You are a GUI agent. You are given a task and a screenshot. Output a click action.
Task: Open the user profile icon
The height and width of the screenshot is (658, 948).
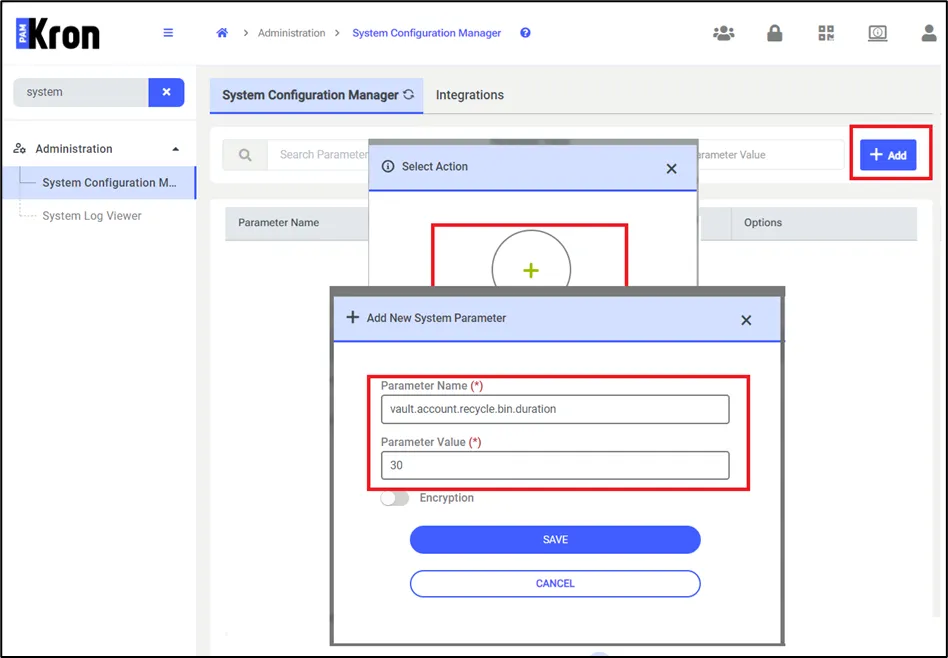(929, 33)
